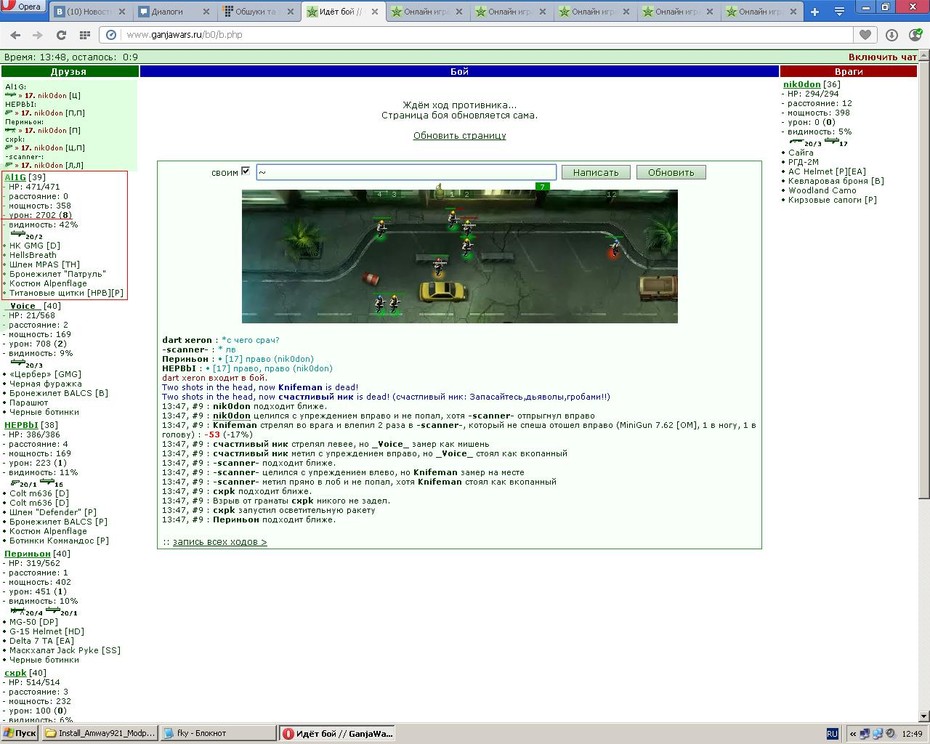Click the scrollbar down arrow
The width and height of the screenshot is (930, 744).
[x=924, y=717]
